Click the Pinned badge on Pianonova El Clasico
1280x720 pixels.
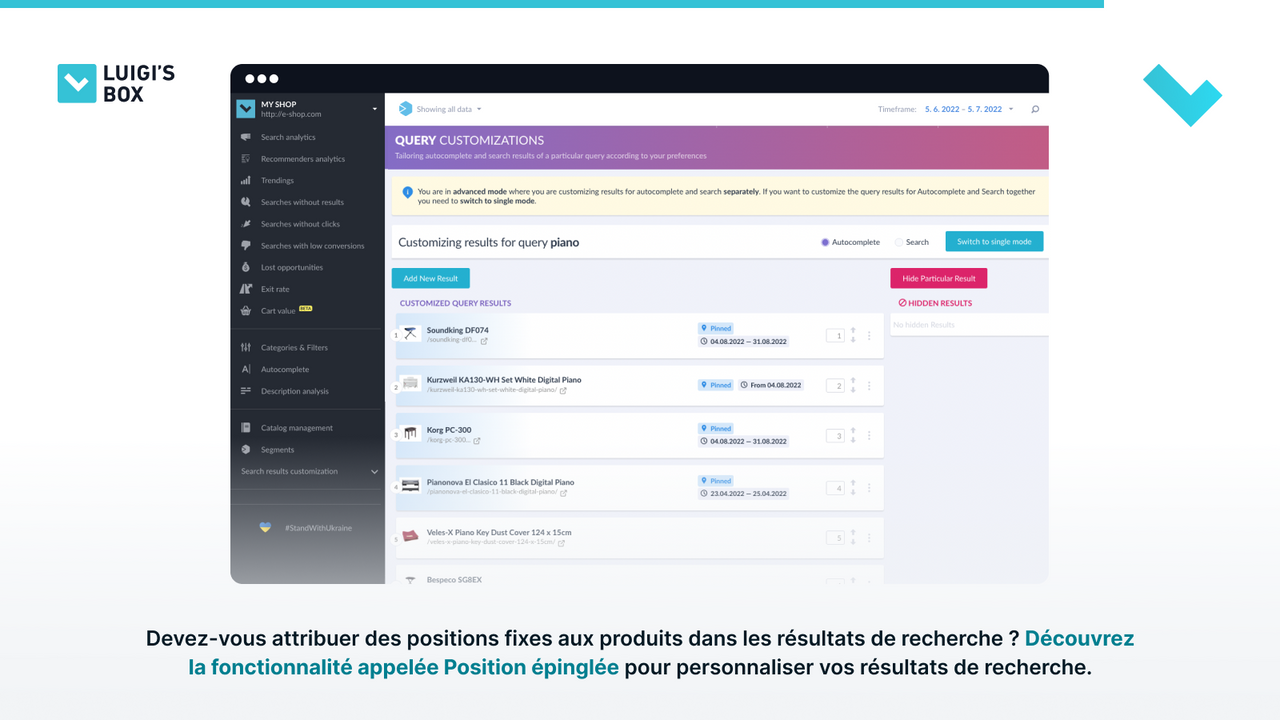tap(716, 481)
